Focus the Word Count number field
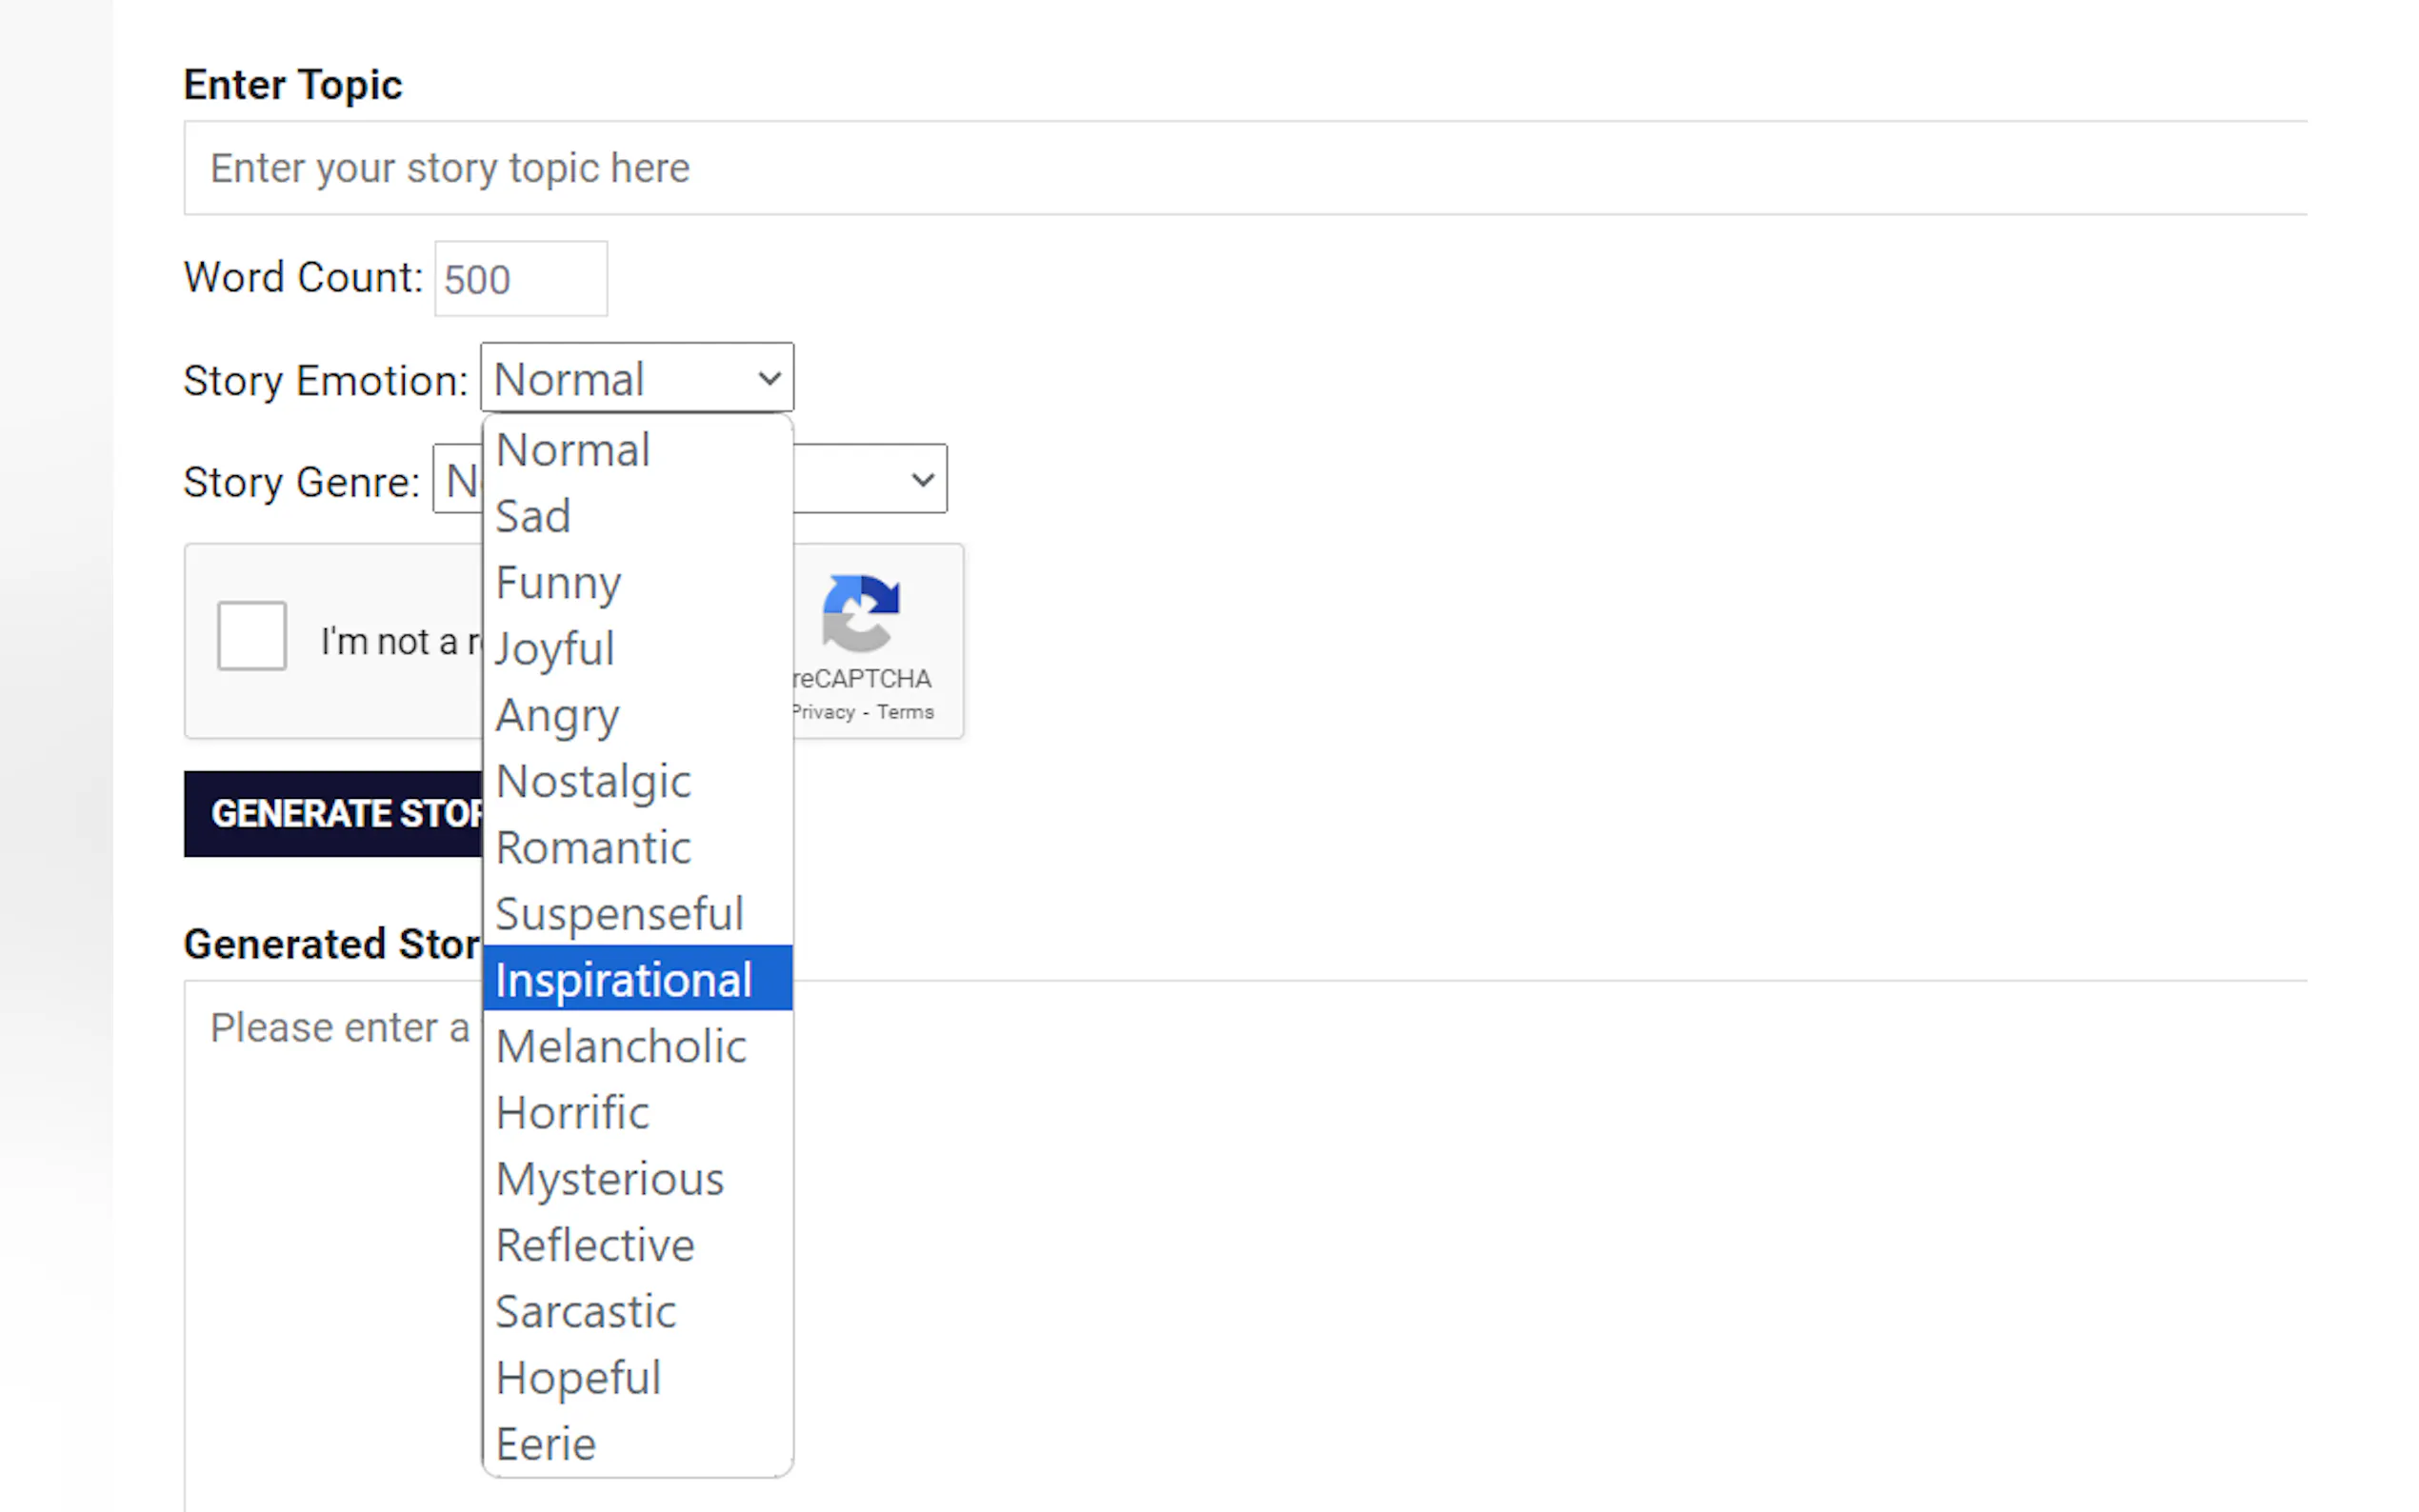 click(x=520, y=279)
